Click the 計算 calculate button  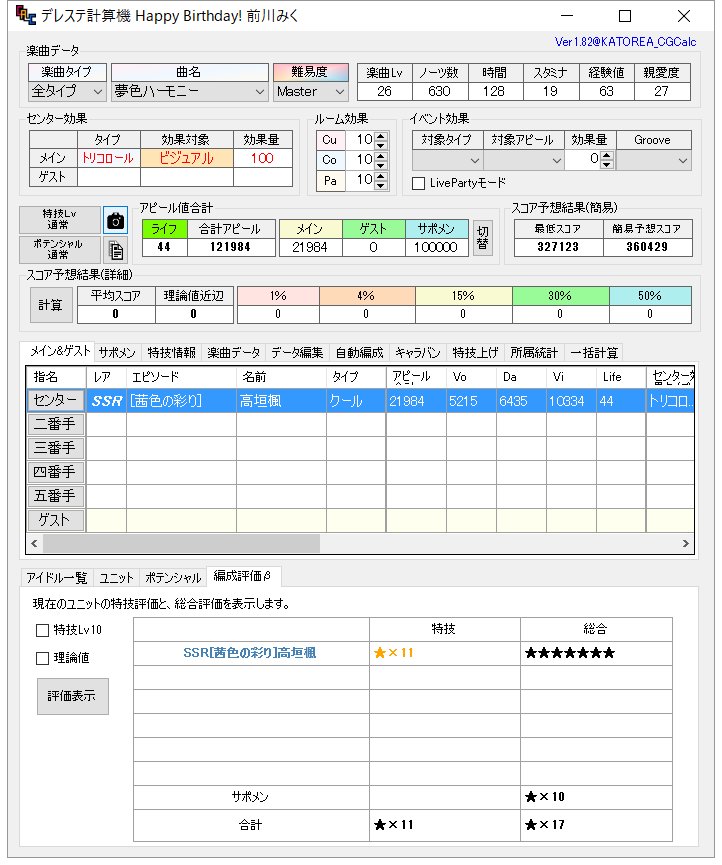(51, 305)
